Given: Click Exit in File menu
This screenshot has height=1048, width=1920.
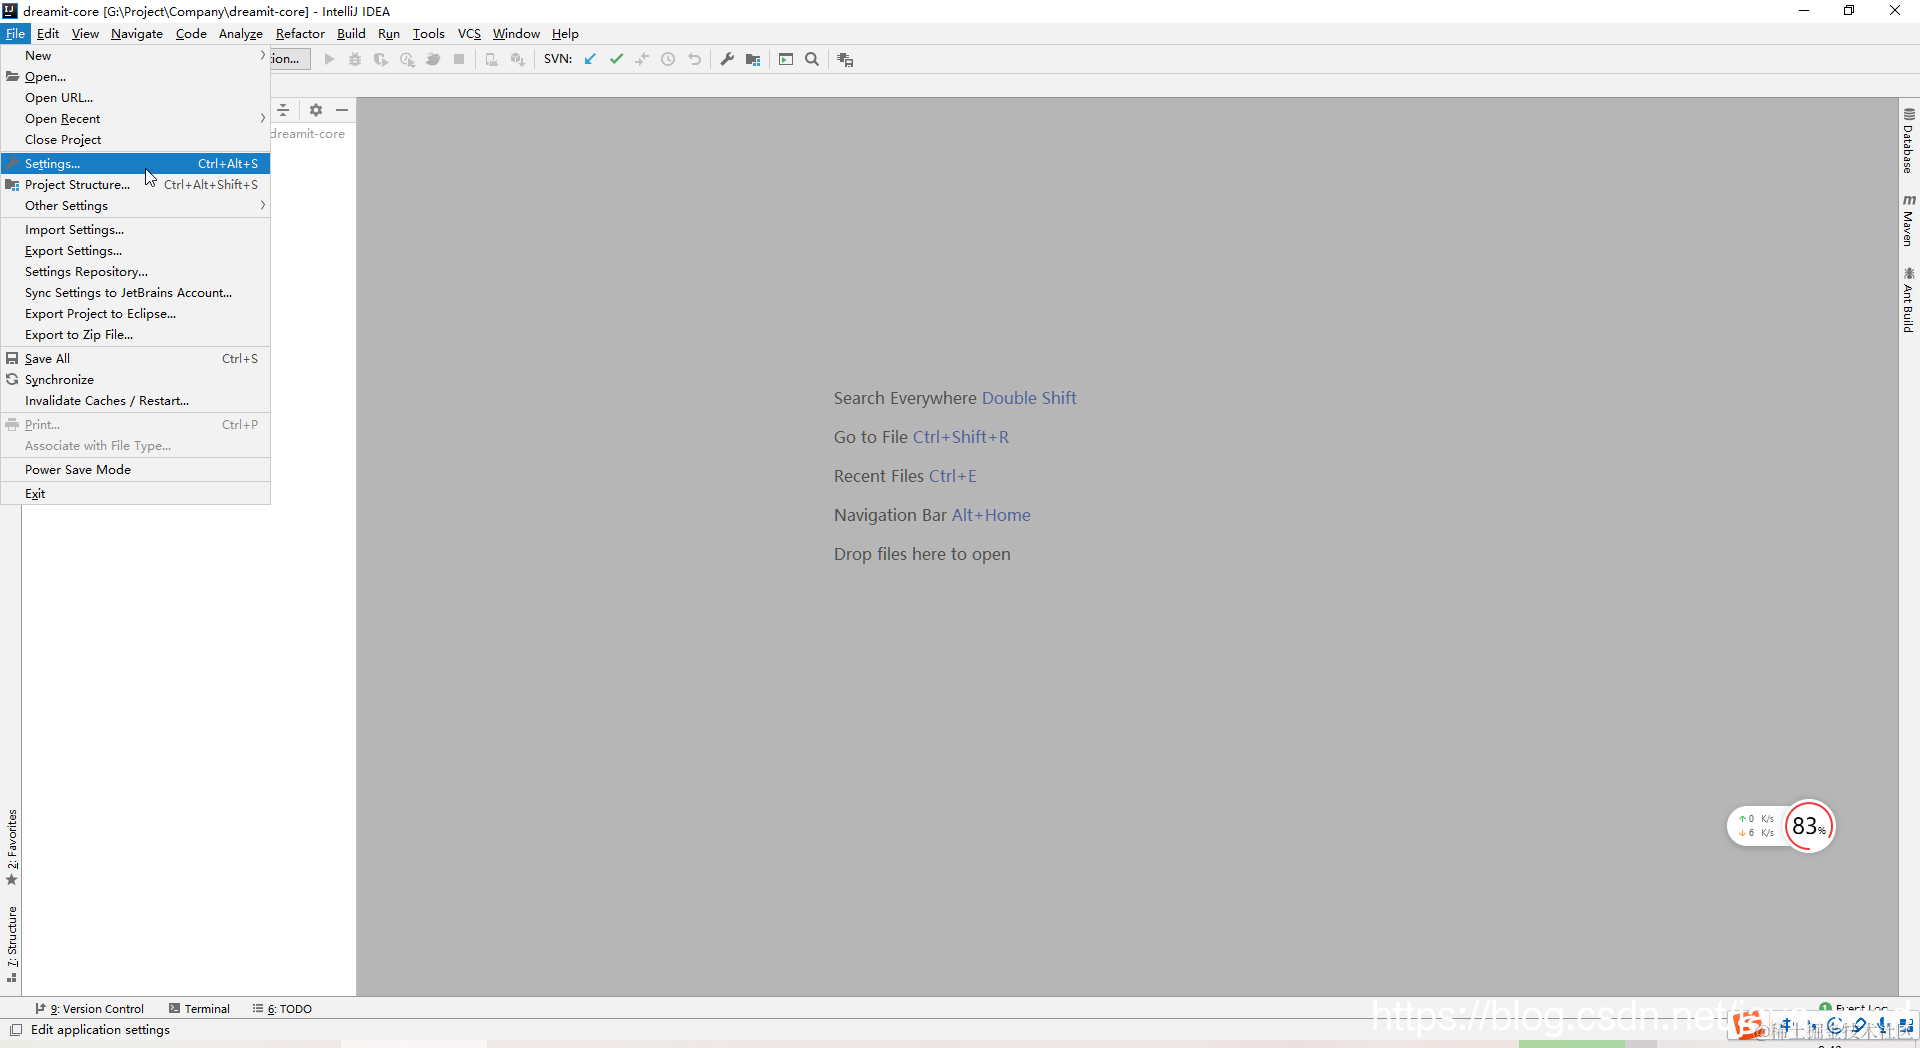Looking at the screenshot, I should [x=136, y=494].
